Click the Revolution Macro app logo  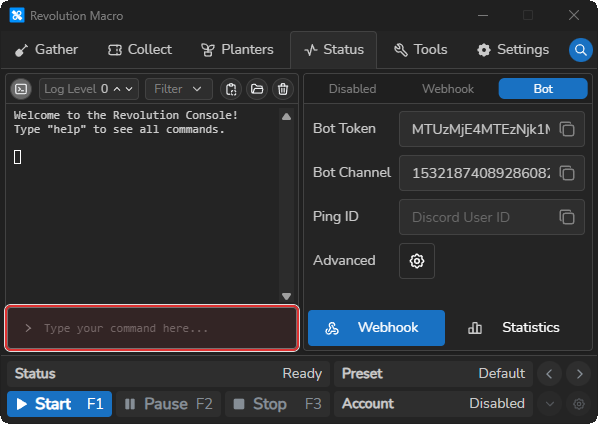[x=17, y=15]
